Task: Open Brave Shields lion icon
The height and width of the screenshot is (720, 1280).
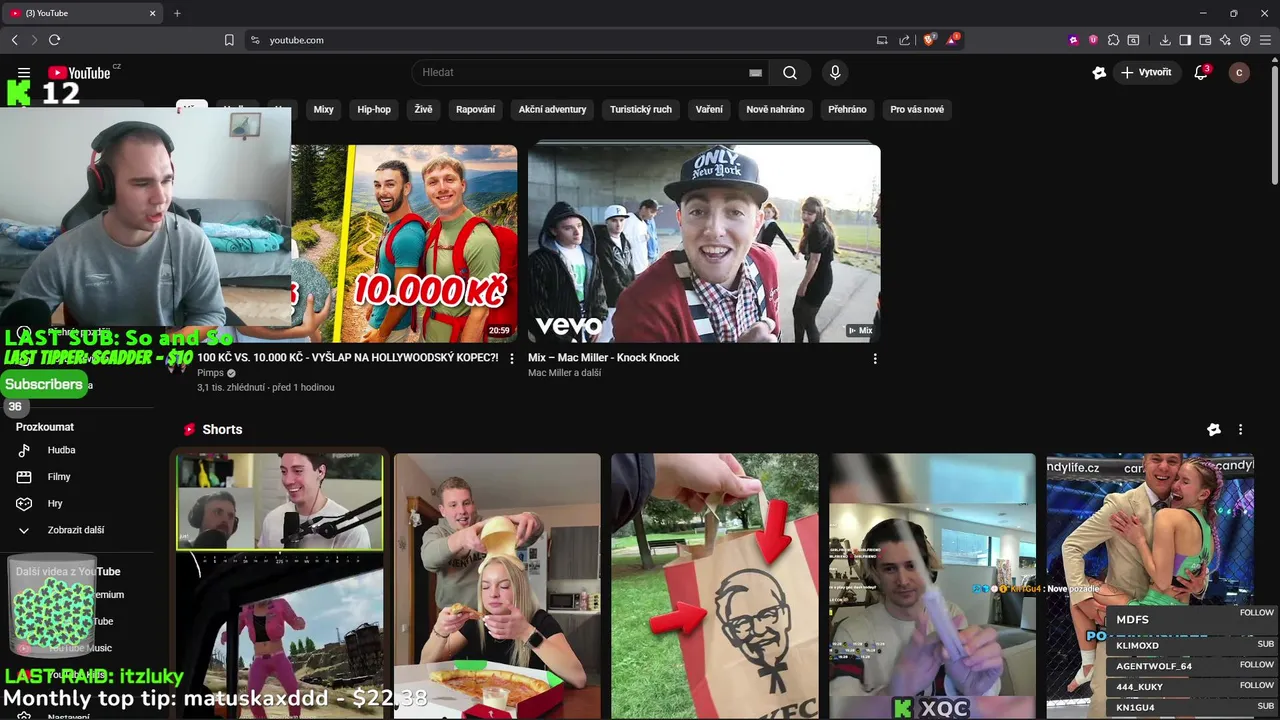Action: (x=929, y=40)
